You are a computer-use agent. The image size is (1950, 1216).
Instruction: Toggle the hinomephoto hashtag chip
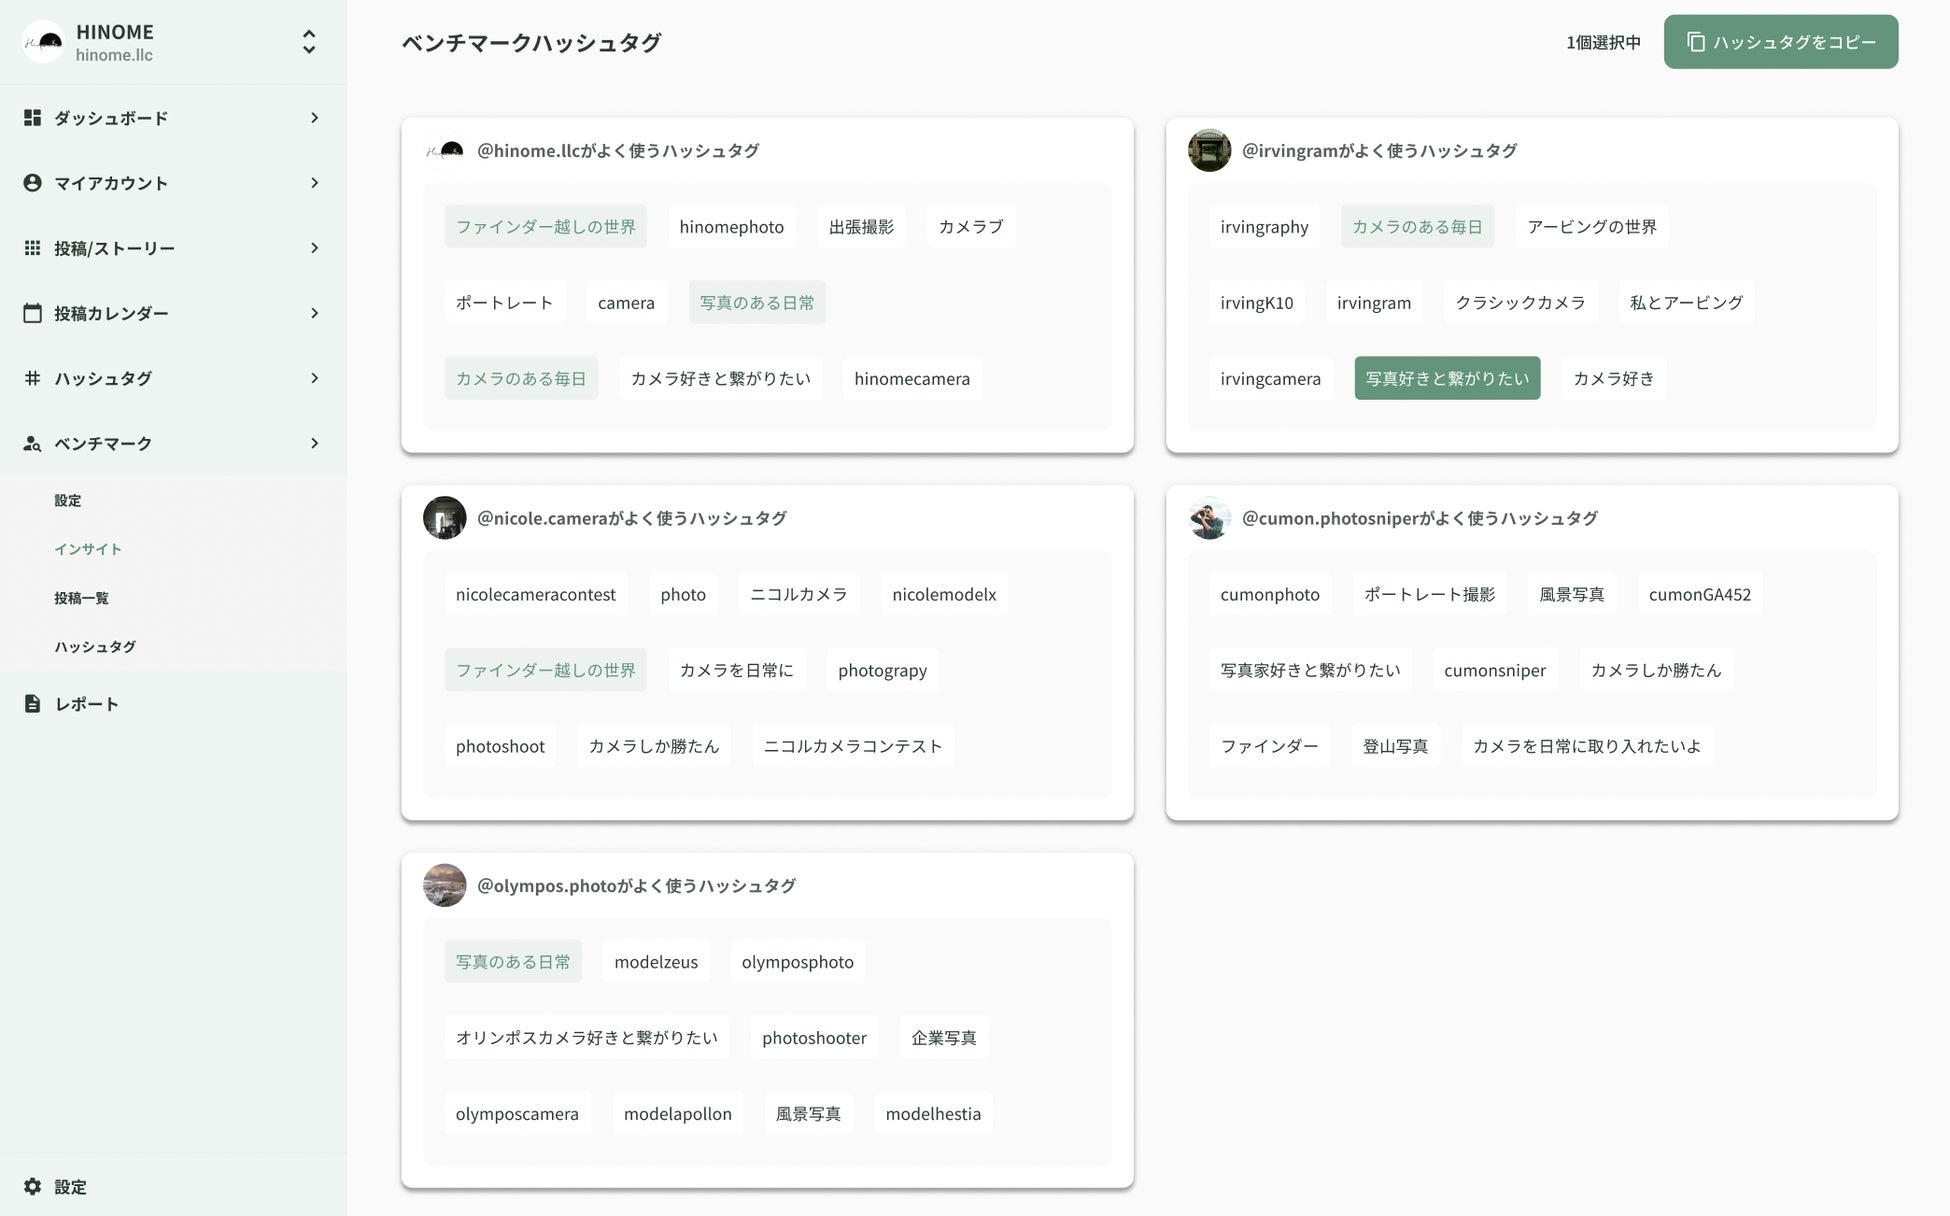[731, 227]
